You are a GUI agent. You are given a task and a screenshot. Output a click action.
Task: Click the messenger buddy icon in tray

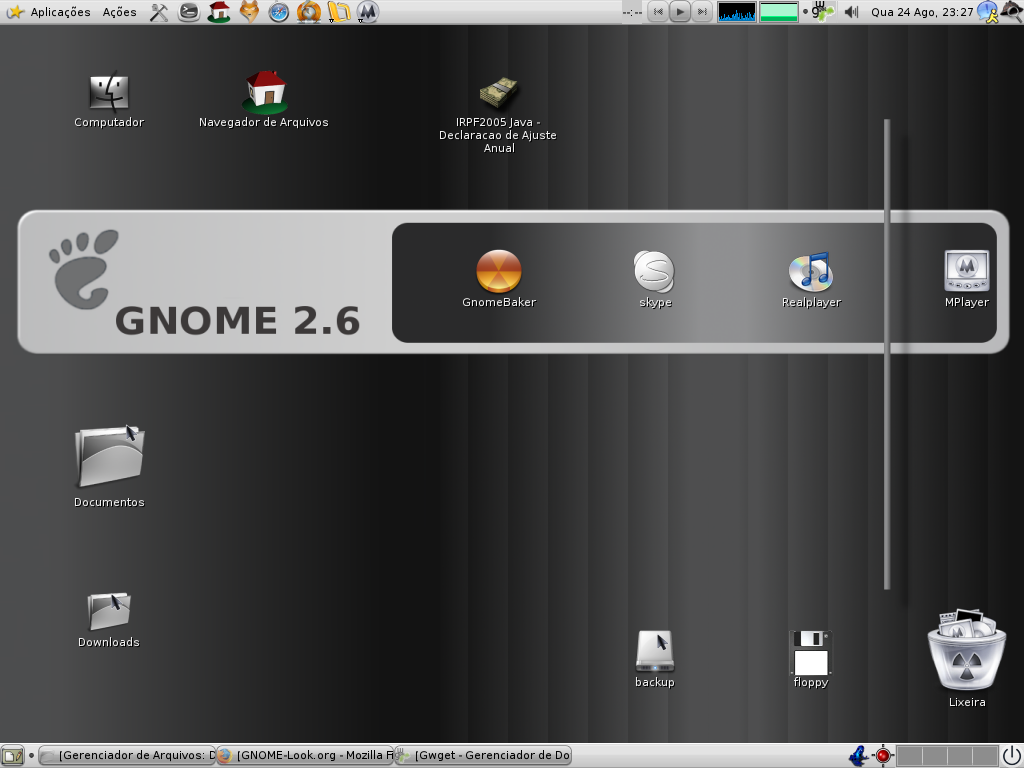point(988,12)
